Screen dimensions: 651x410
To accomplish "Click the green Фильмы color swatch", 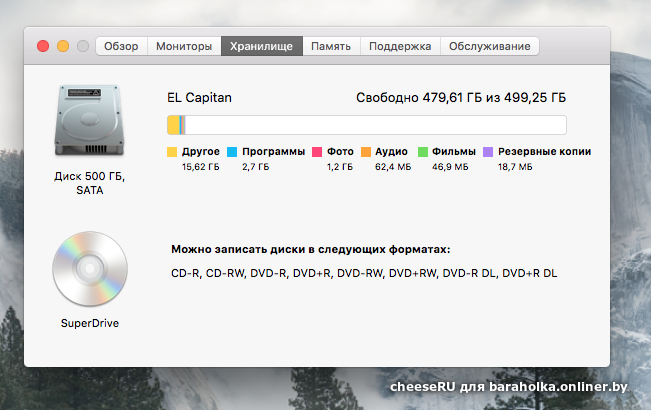I will point(423,152).
